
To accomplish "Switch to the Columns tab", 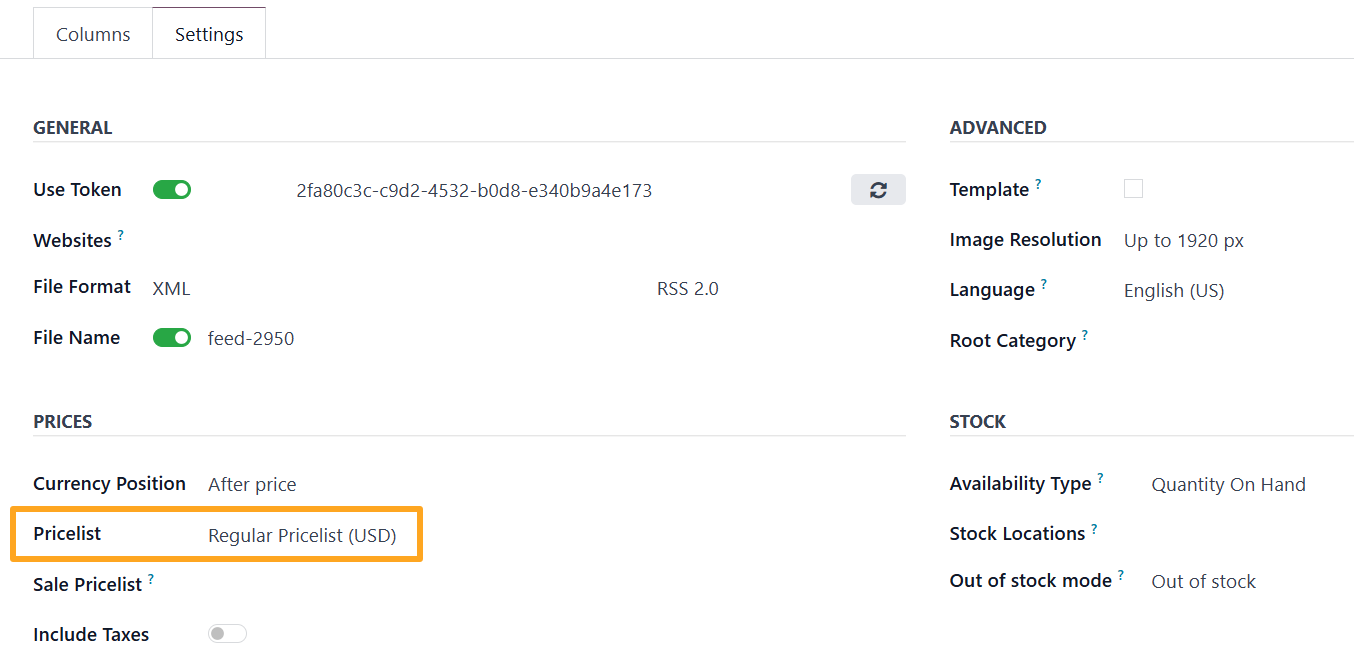I will click(x=92, y=33).
